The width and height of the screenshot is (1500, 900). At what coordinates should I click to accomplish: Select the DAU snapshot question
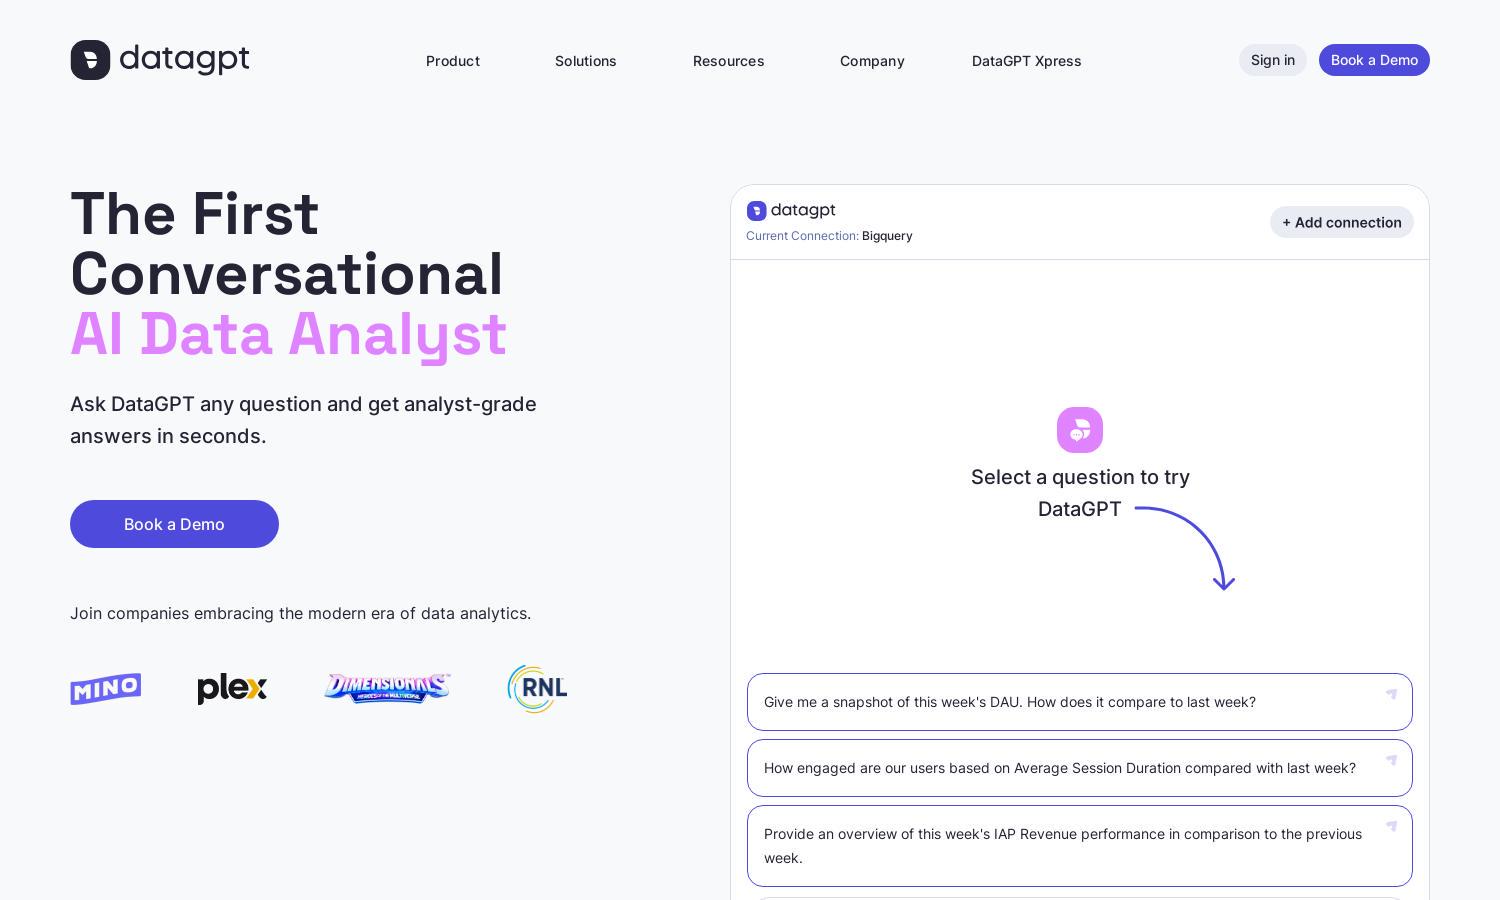pyautogui.click(x=1080, y=702)
